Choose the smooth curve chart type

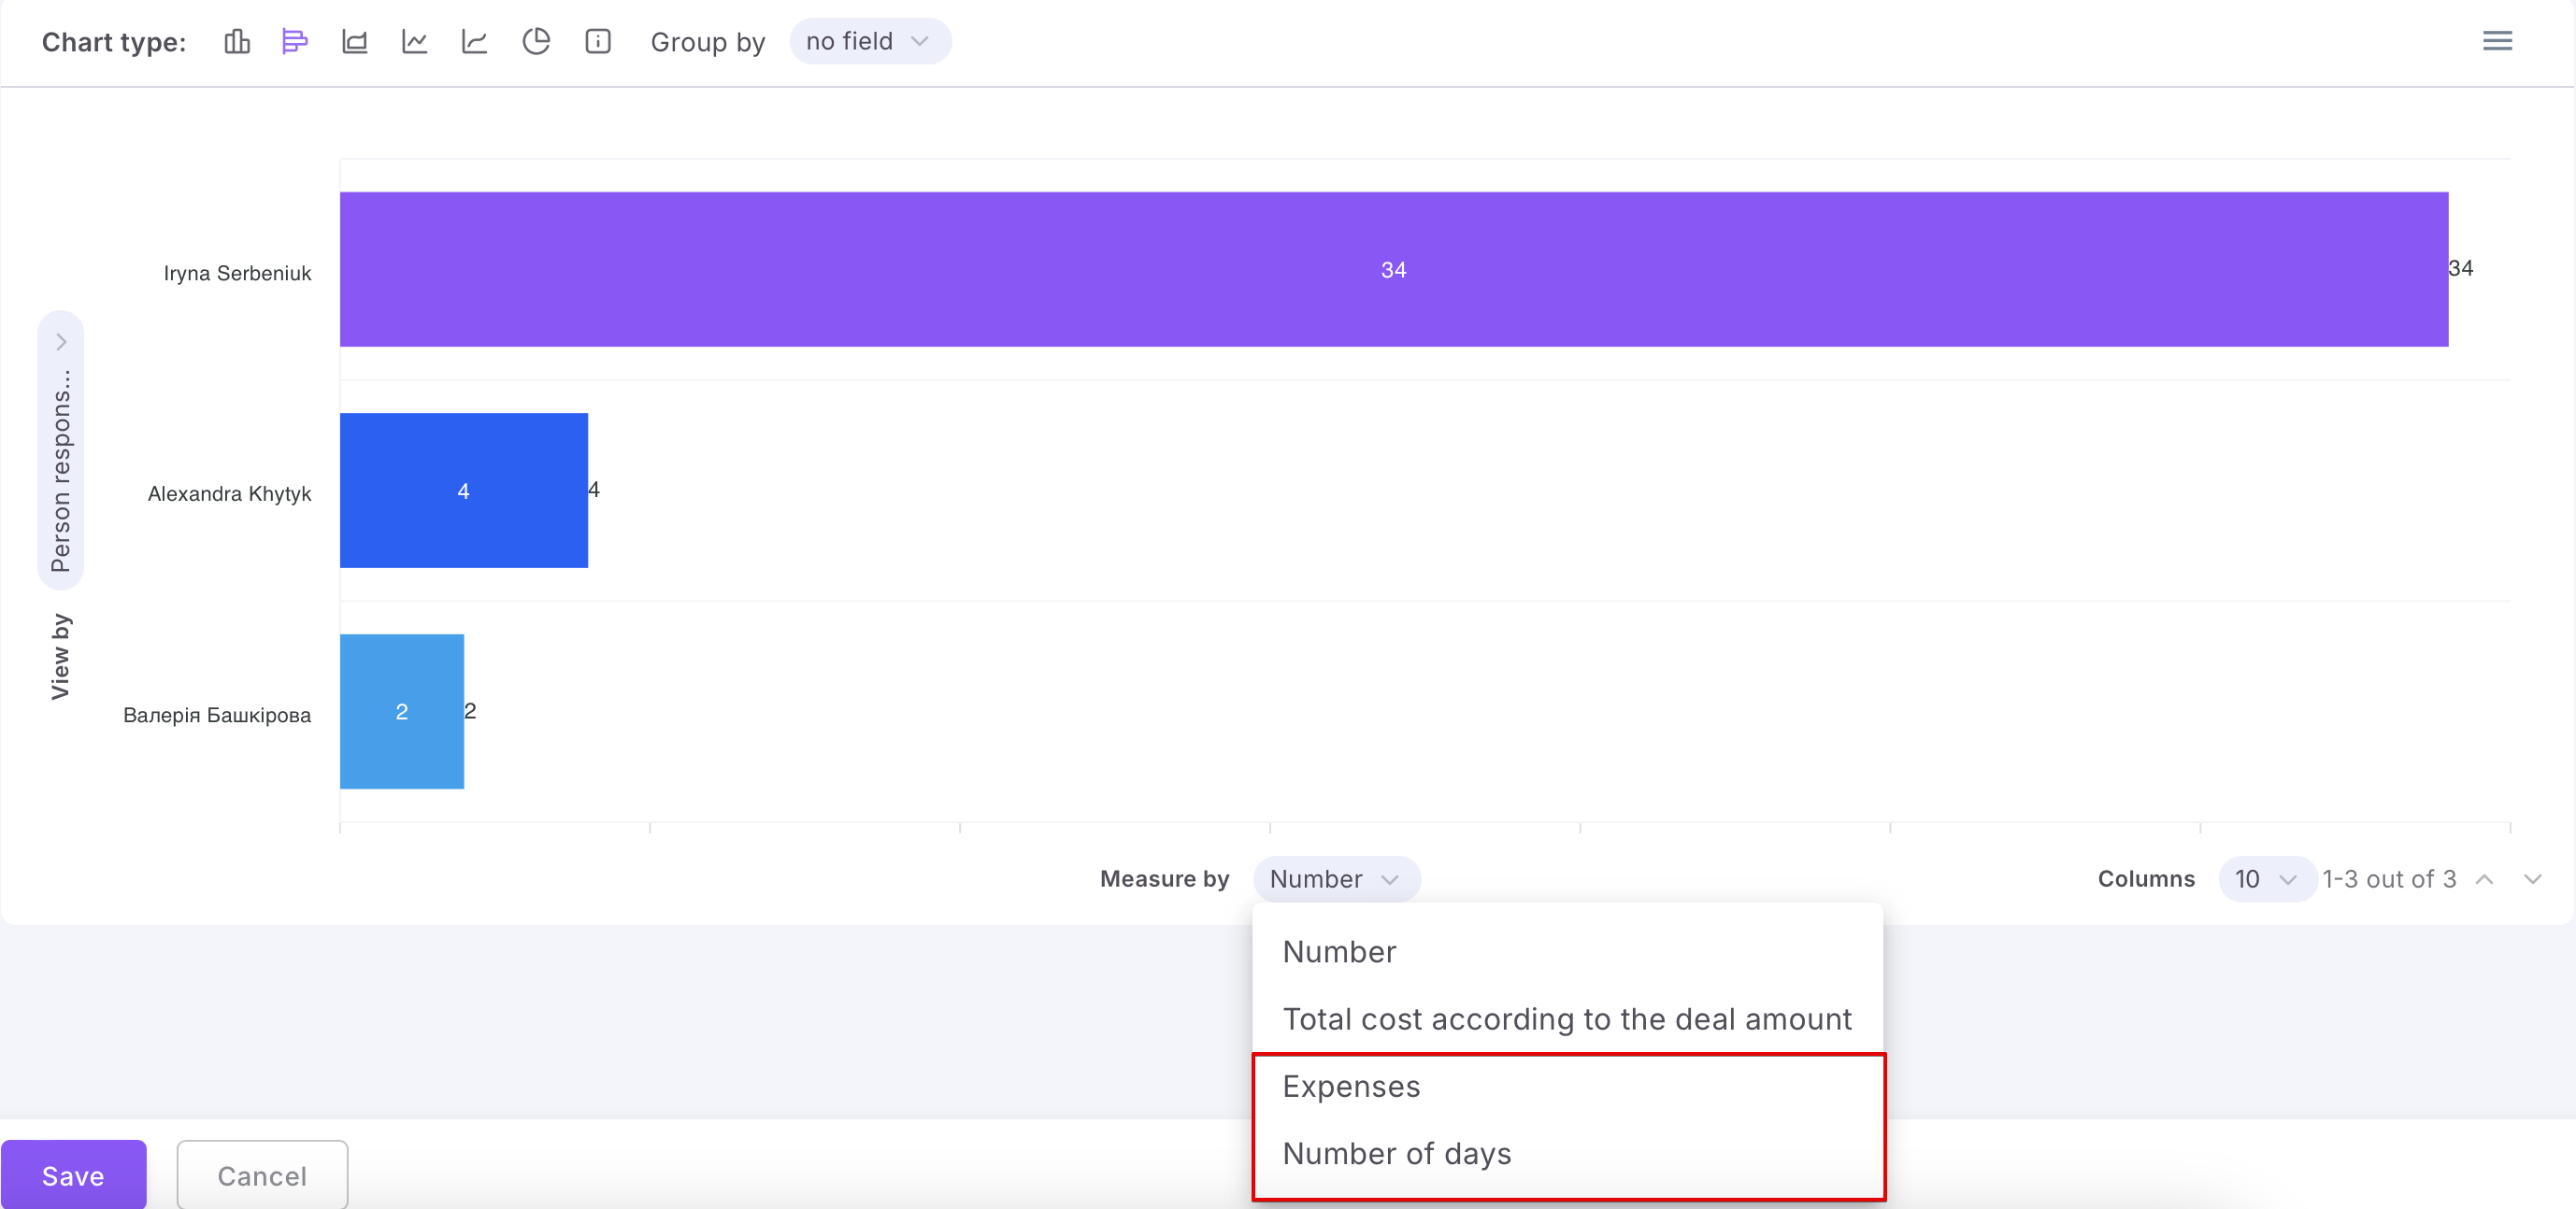(x=475, y=41)
